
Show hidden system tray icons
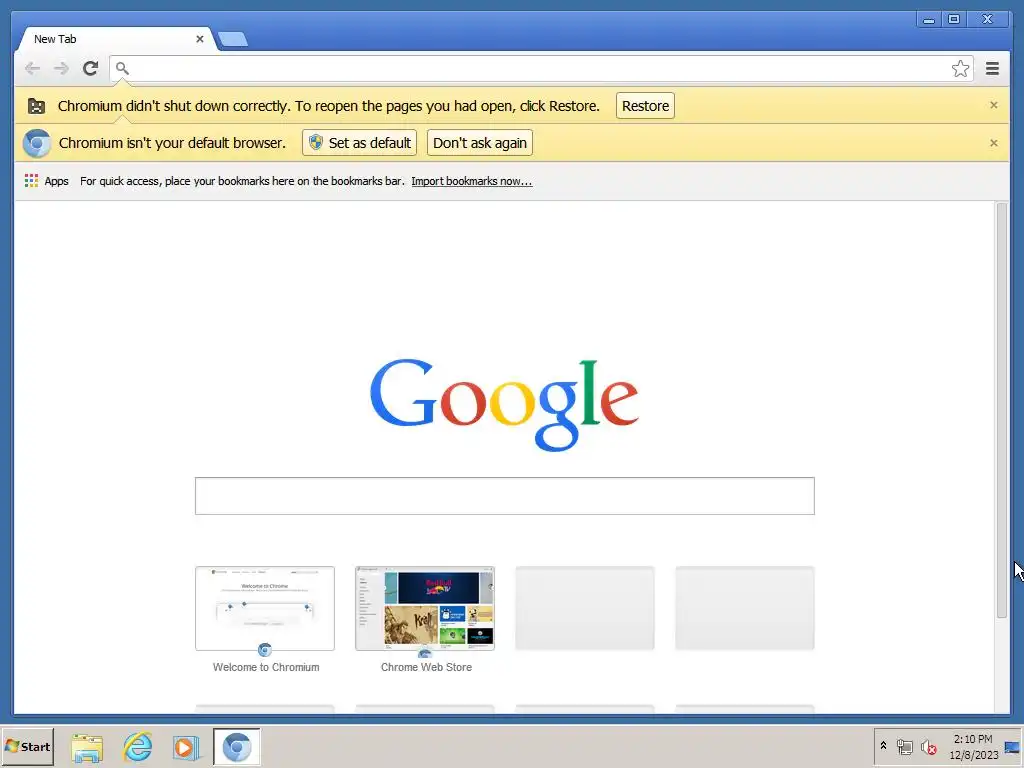coord(883,745)
